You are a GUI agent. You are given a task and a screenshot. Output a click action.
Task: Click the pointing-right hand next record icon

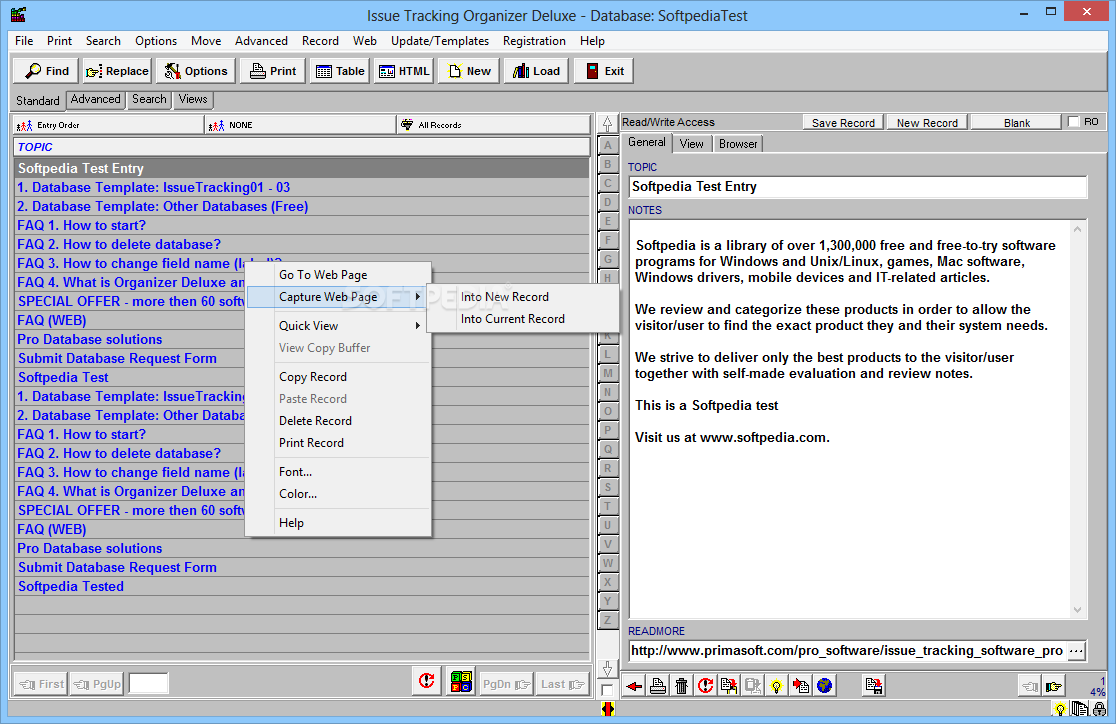[1053, 686]
